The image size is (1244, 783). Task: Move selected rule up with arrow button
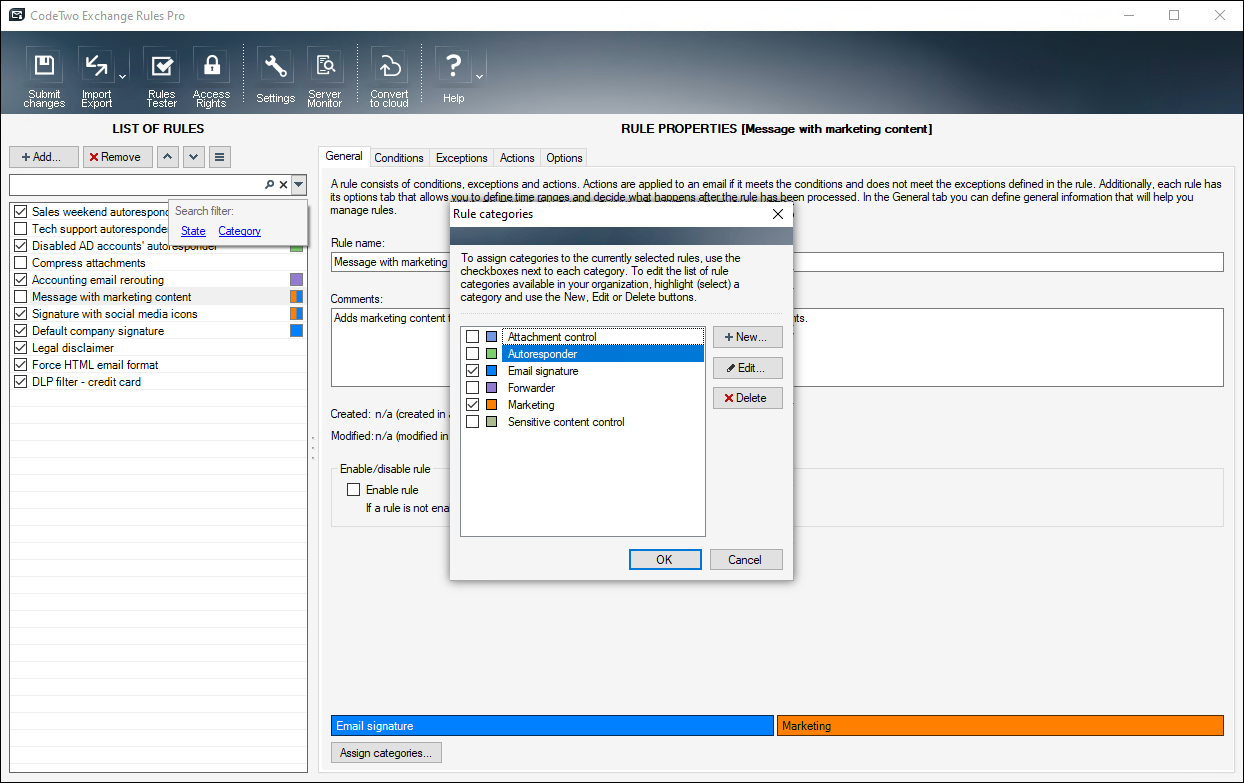(x=168, y=157)
